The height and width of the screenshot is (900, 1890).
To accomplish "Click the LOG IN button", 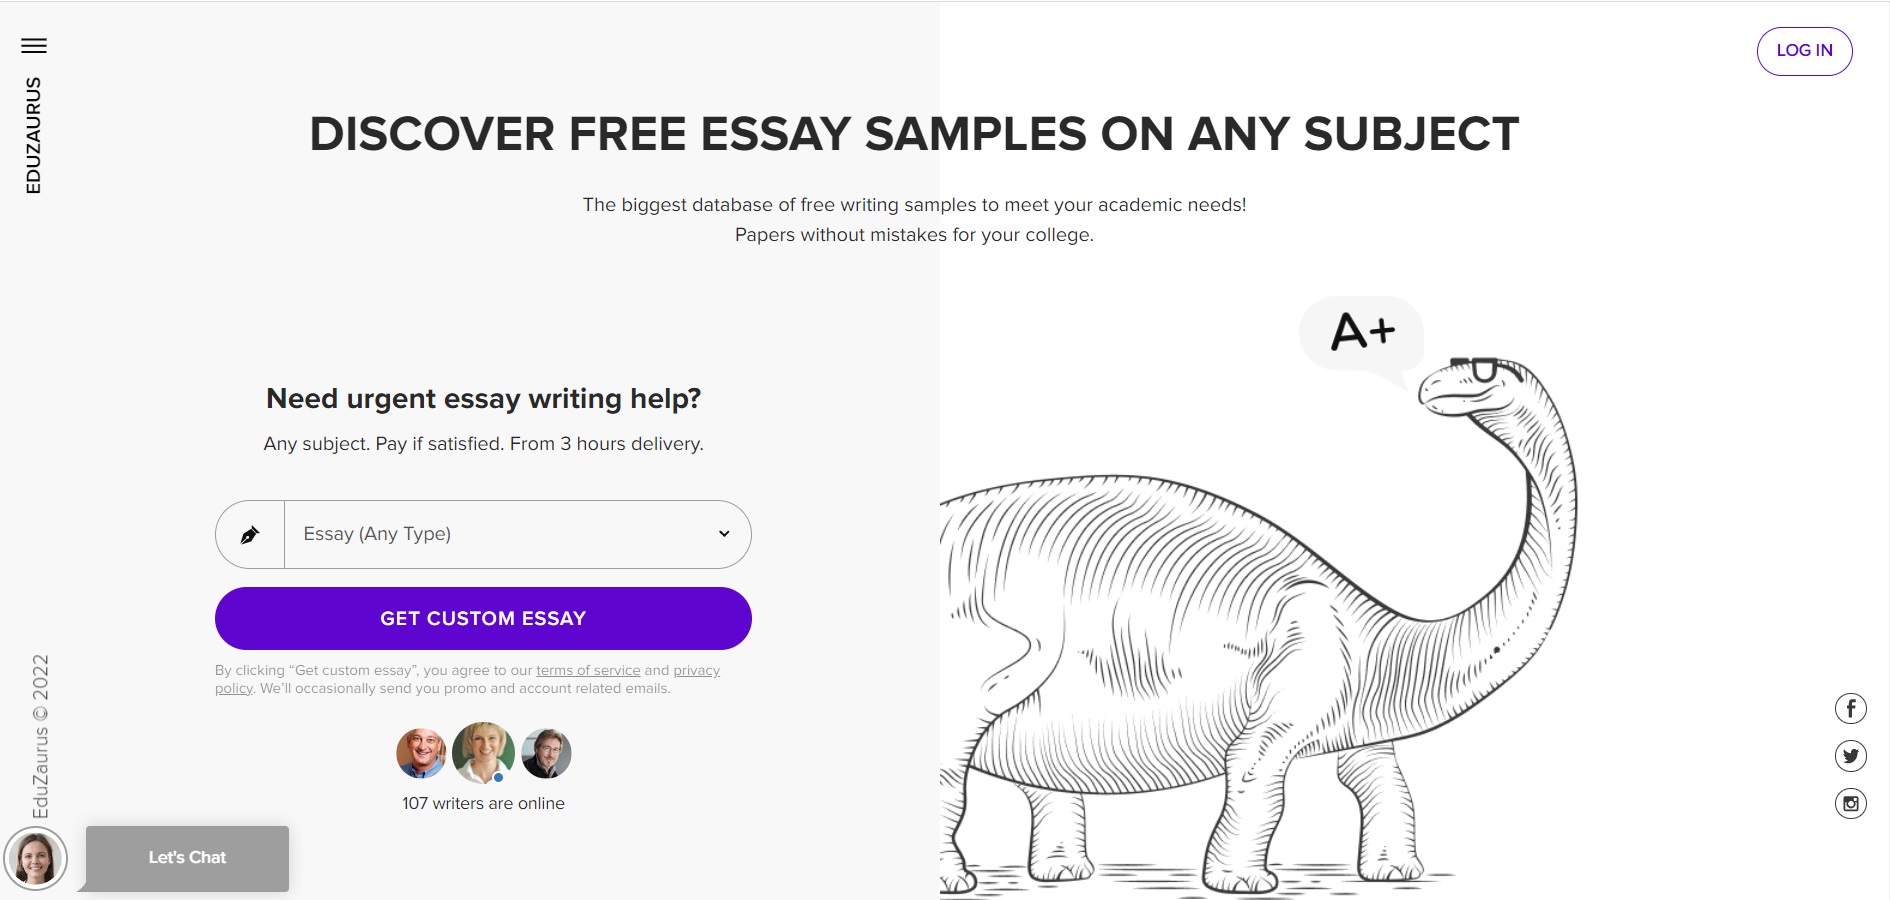I will point(1804,51).
